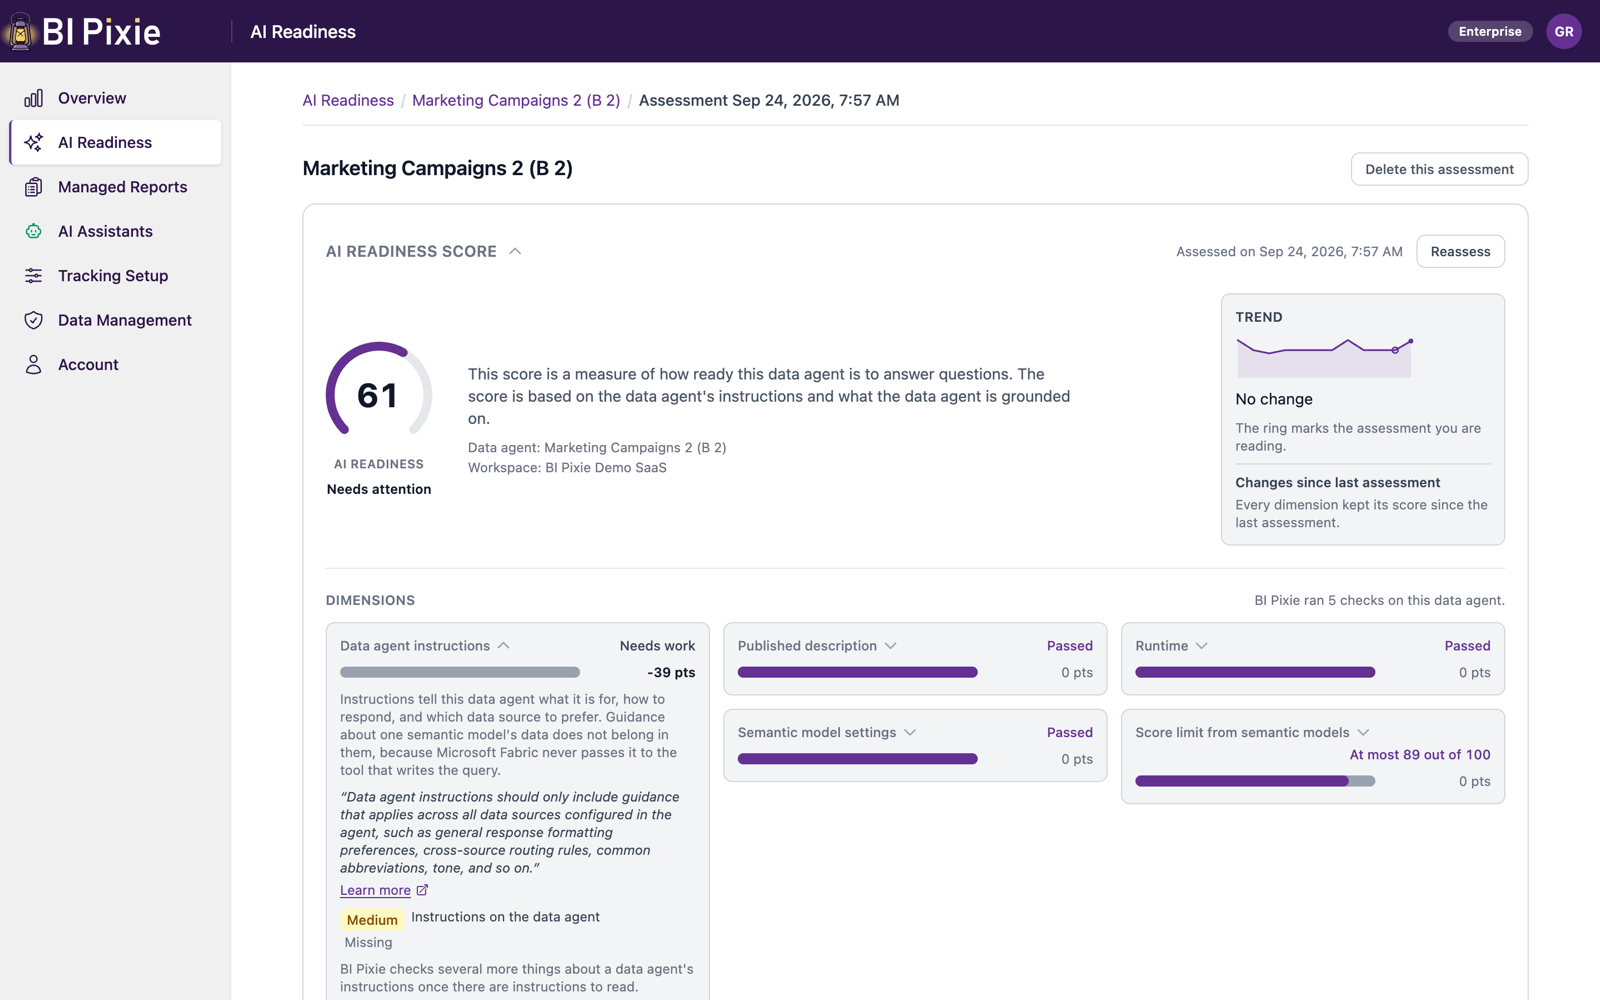Screen dimensions: 1600x1000
Task: Click the Runtime progress bar
Action: tap(1255, 672)
